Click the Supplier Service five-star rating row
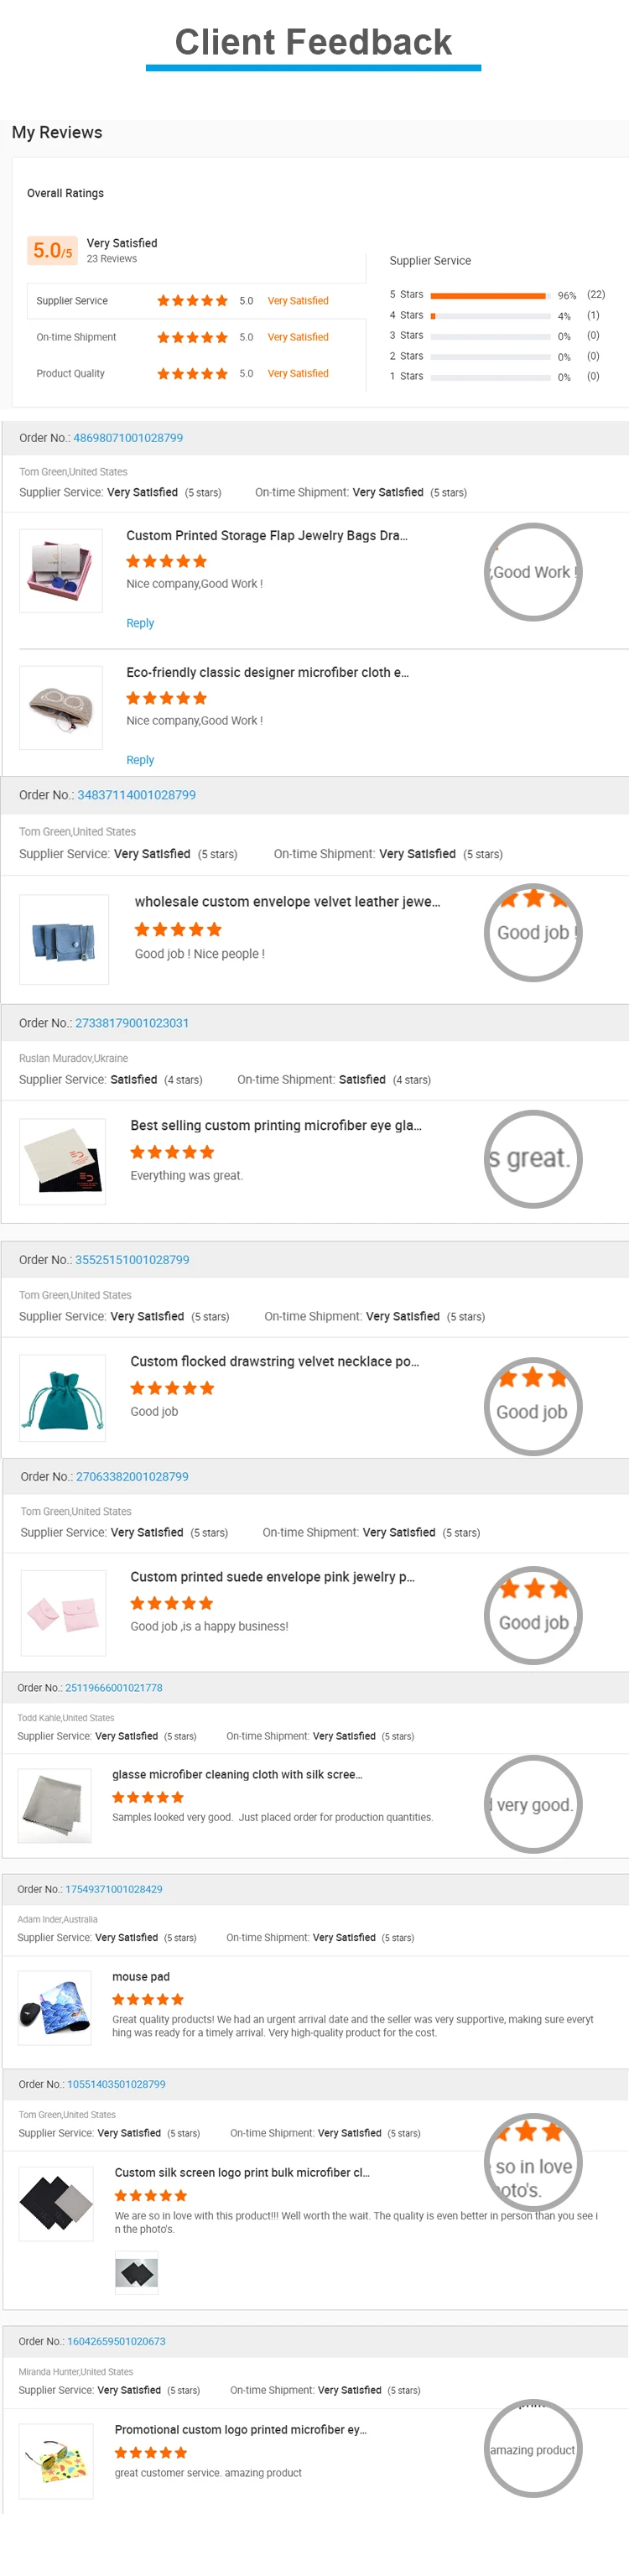Image resolution: width=629 pixels, height=2576 pixels. click(x=192, y=301)
